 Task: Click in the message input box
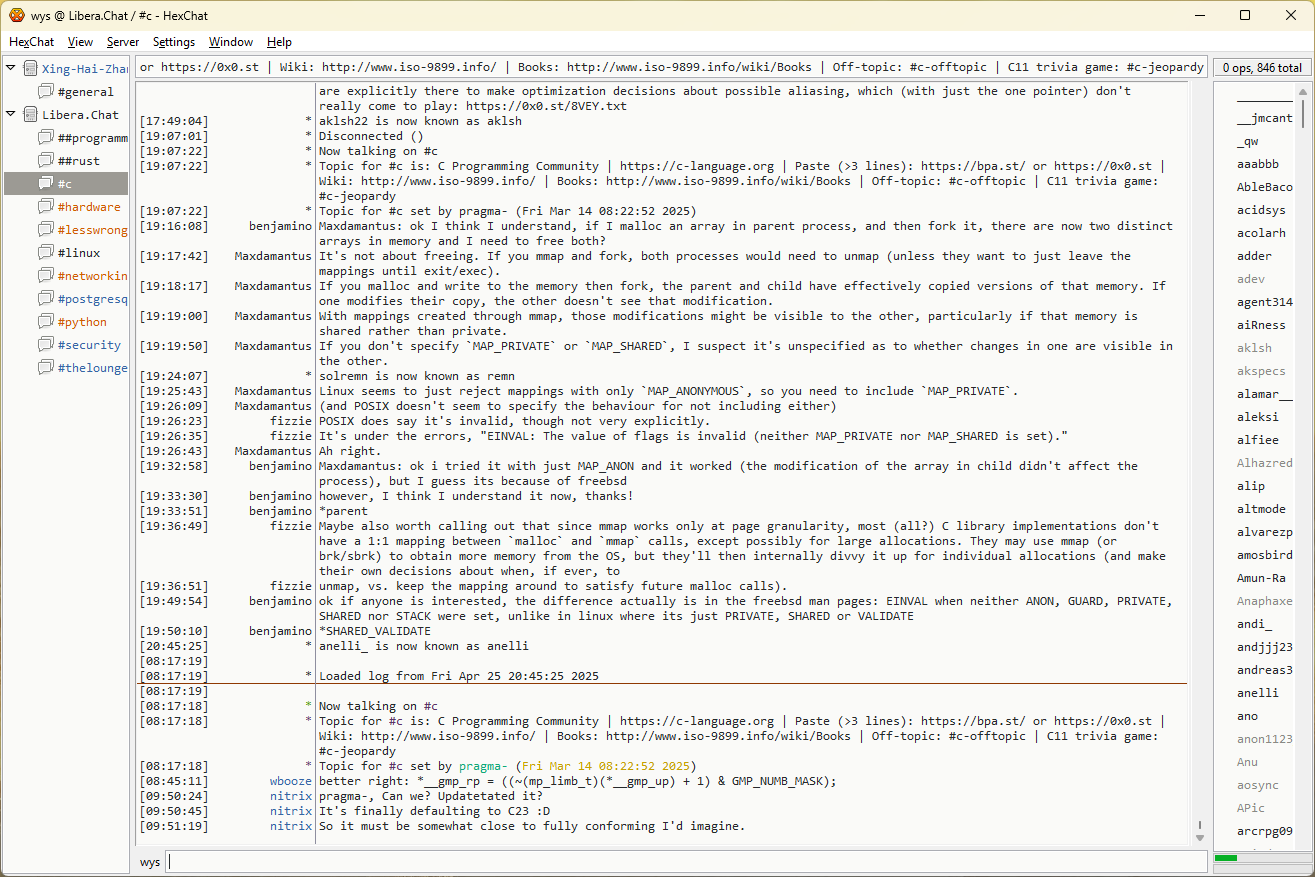pyautogui.click(x=685, y=862)
